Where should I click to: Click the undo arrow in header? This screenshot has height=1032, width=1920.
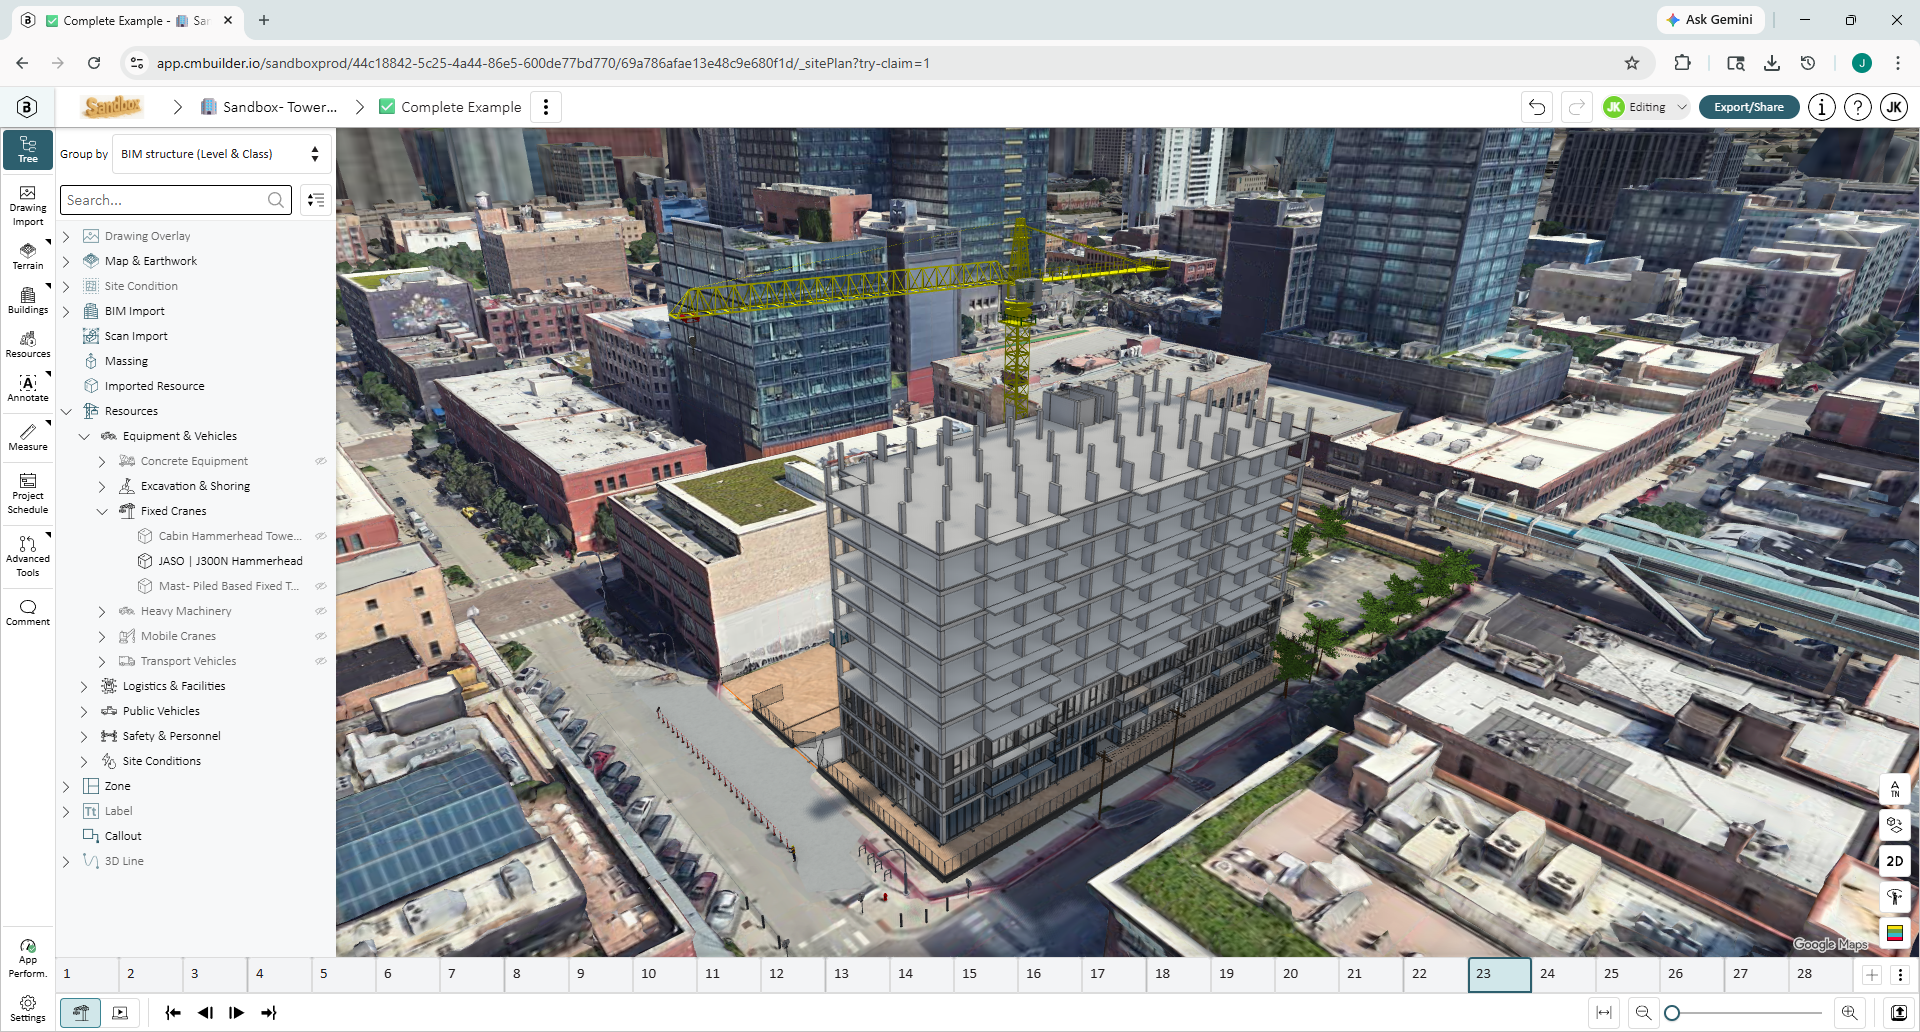(x=1537, y=107)
